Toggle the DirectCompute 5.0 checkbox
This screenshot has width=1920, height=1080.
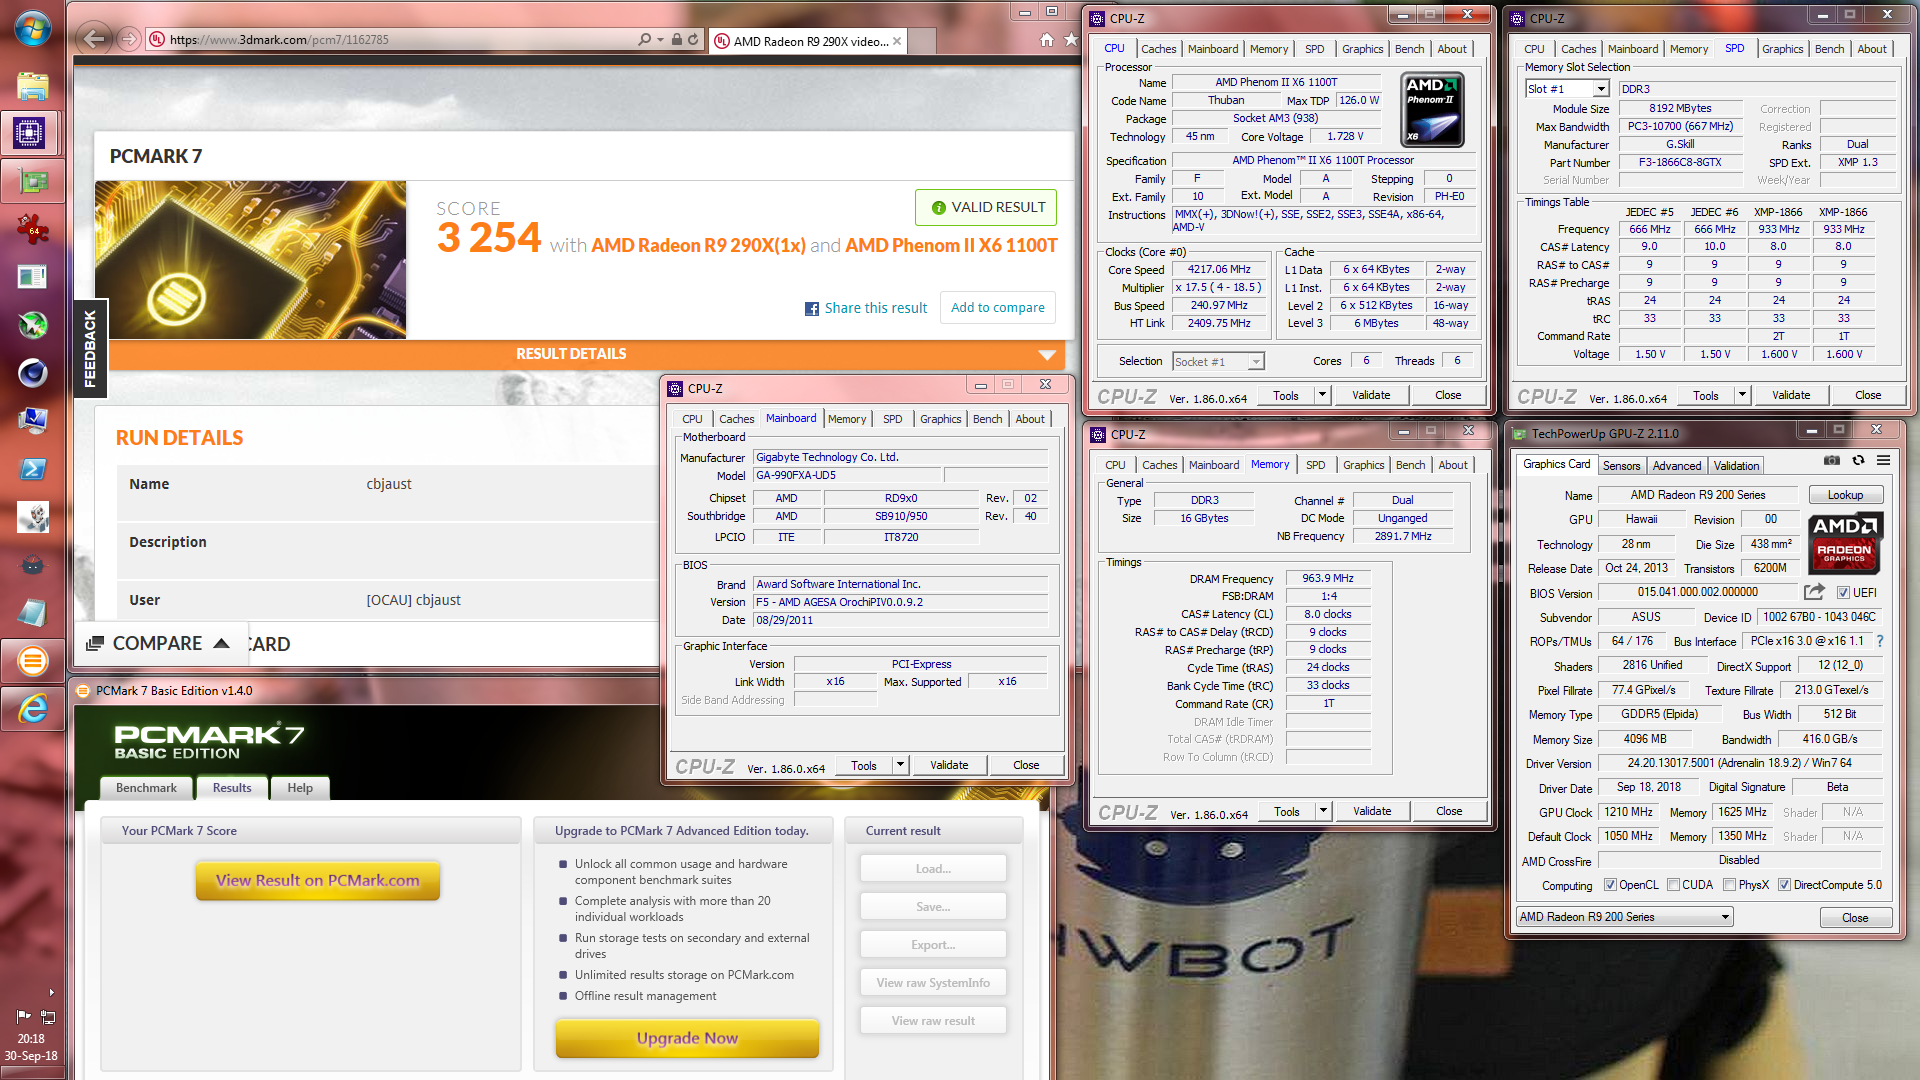[x=1784, y=885]
